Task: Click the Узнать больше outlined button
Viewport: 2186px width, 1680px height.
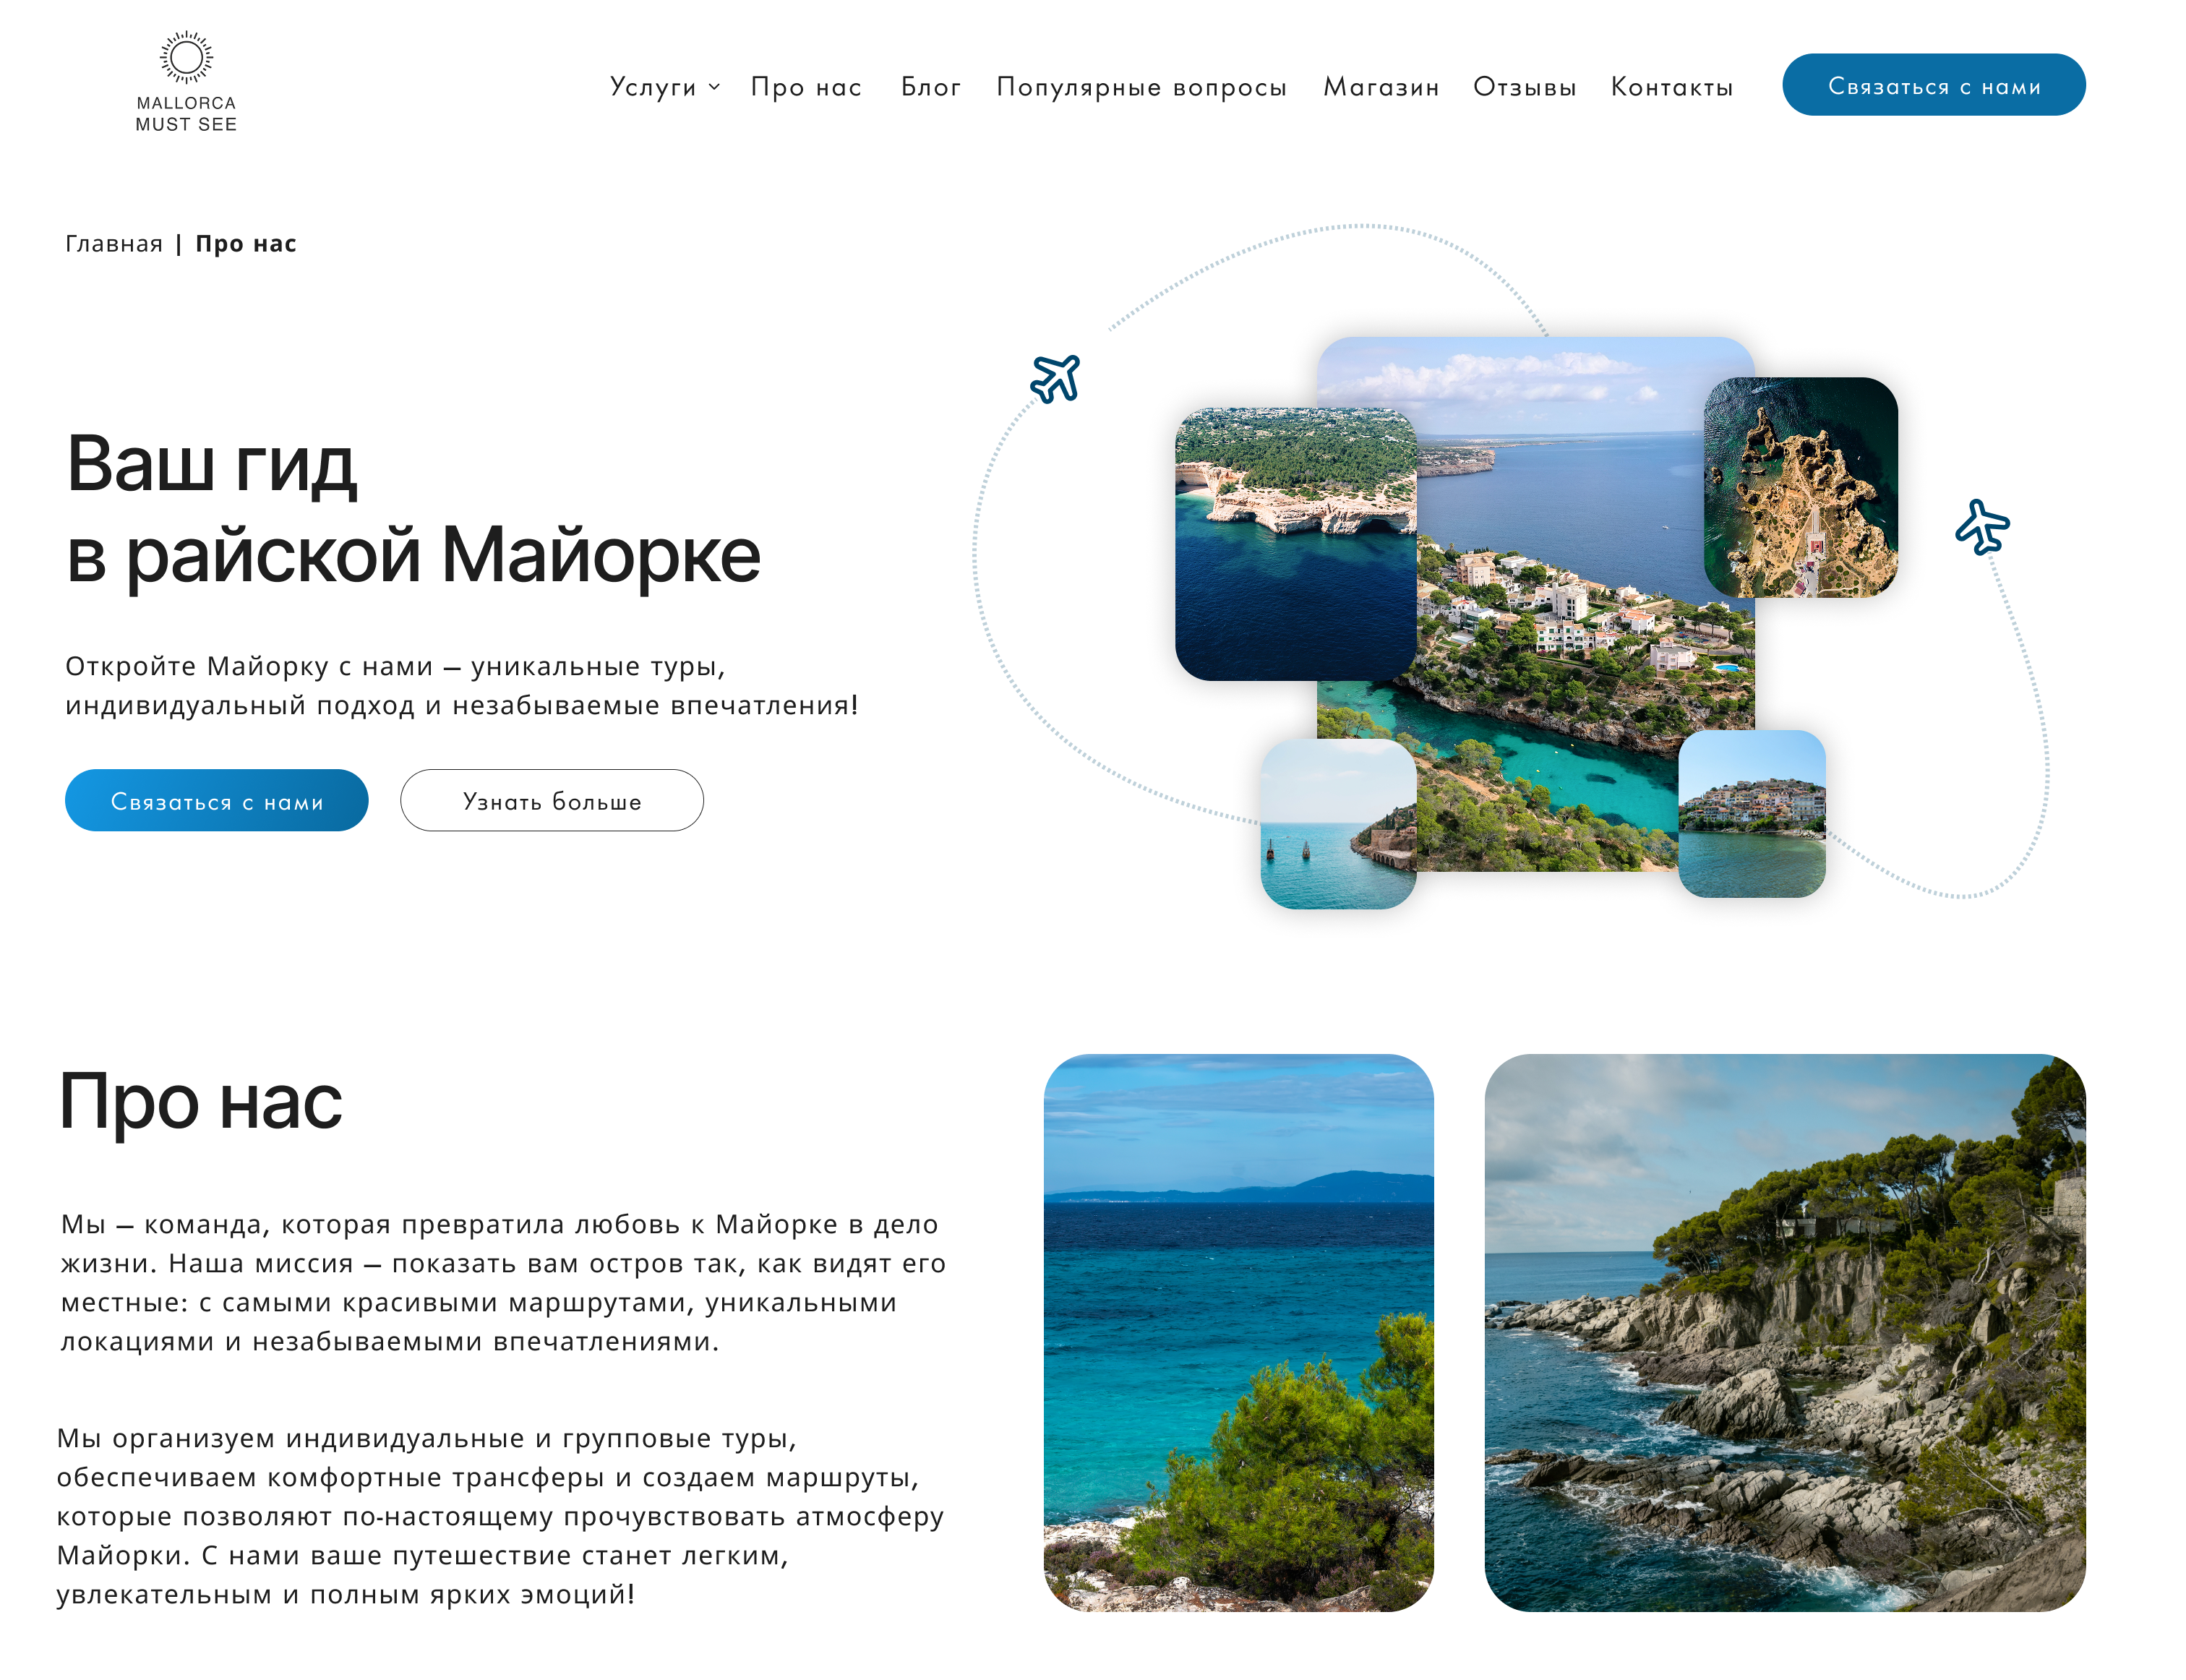Action: pyautogui.click(x=551, y=800)
